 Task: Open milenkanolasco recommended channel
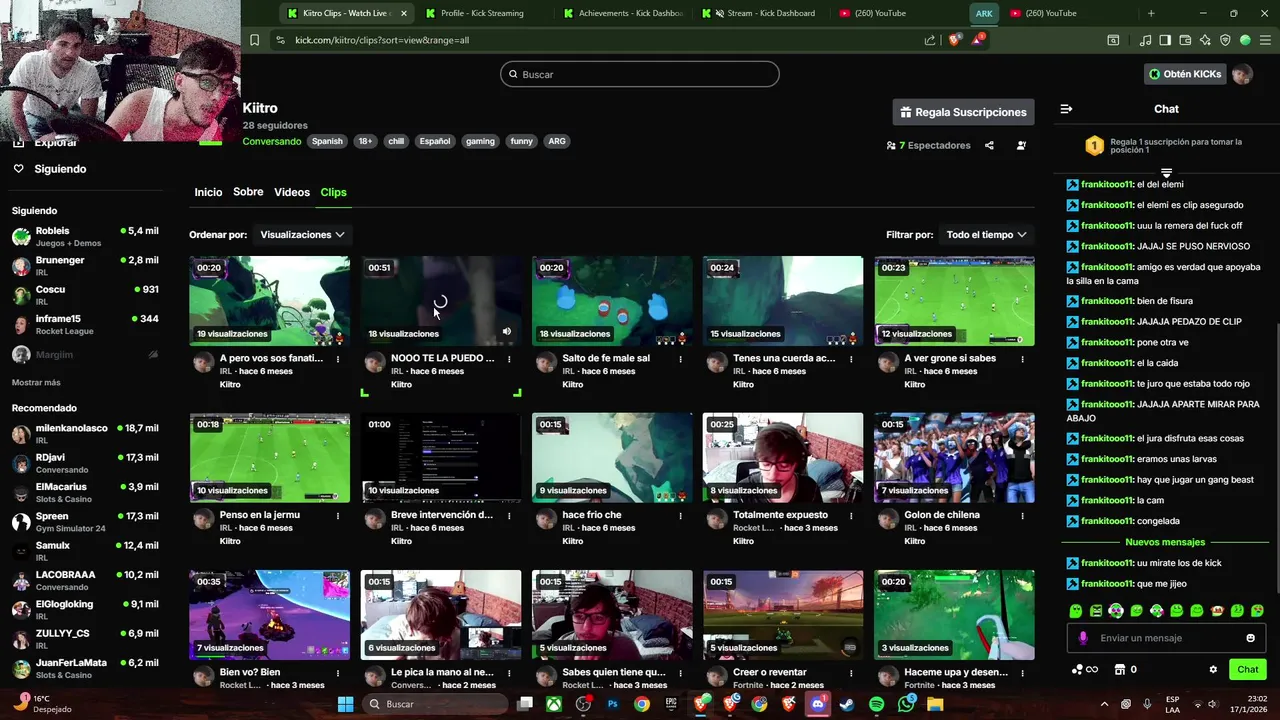tap(85, 433)
